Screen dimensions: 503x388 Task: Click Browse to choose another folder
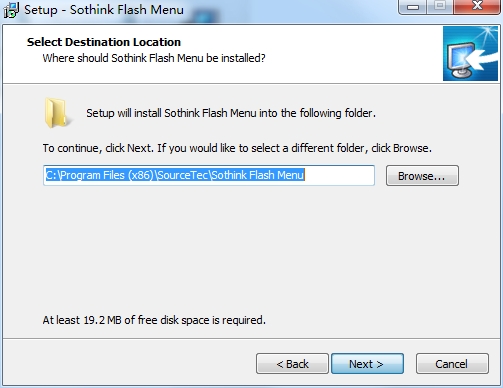pyautogui.click(x=422, y=176)
